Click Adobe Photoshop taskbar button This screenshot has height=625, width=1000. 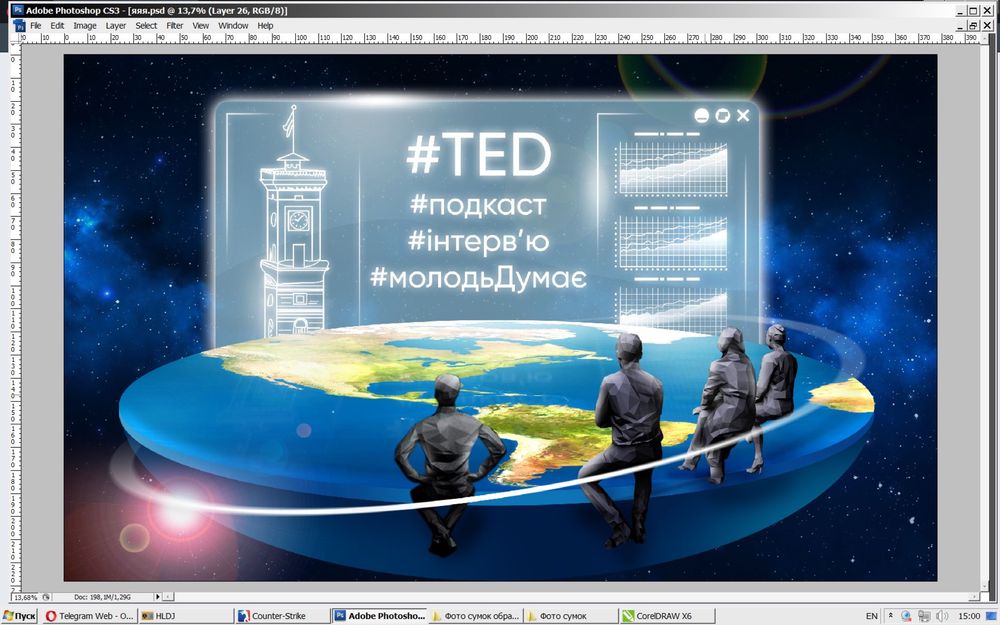click(x=379, y=616)
